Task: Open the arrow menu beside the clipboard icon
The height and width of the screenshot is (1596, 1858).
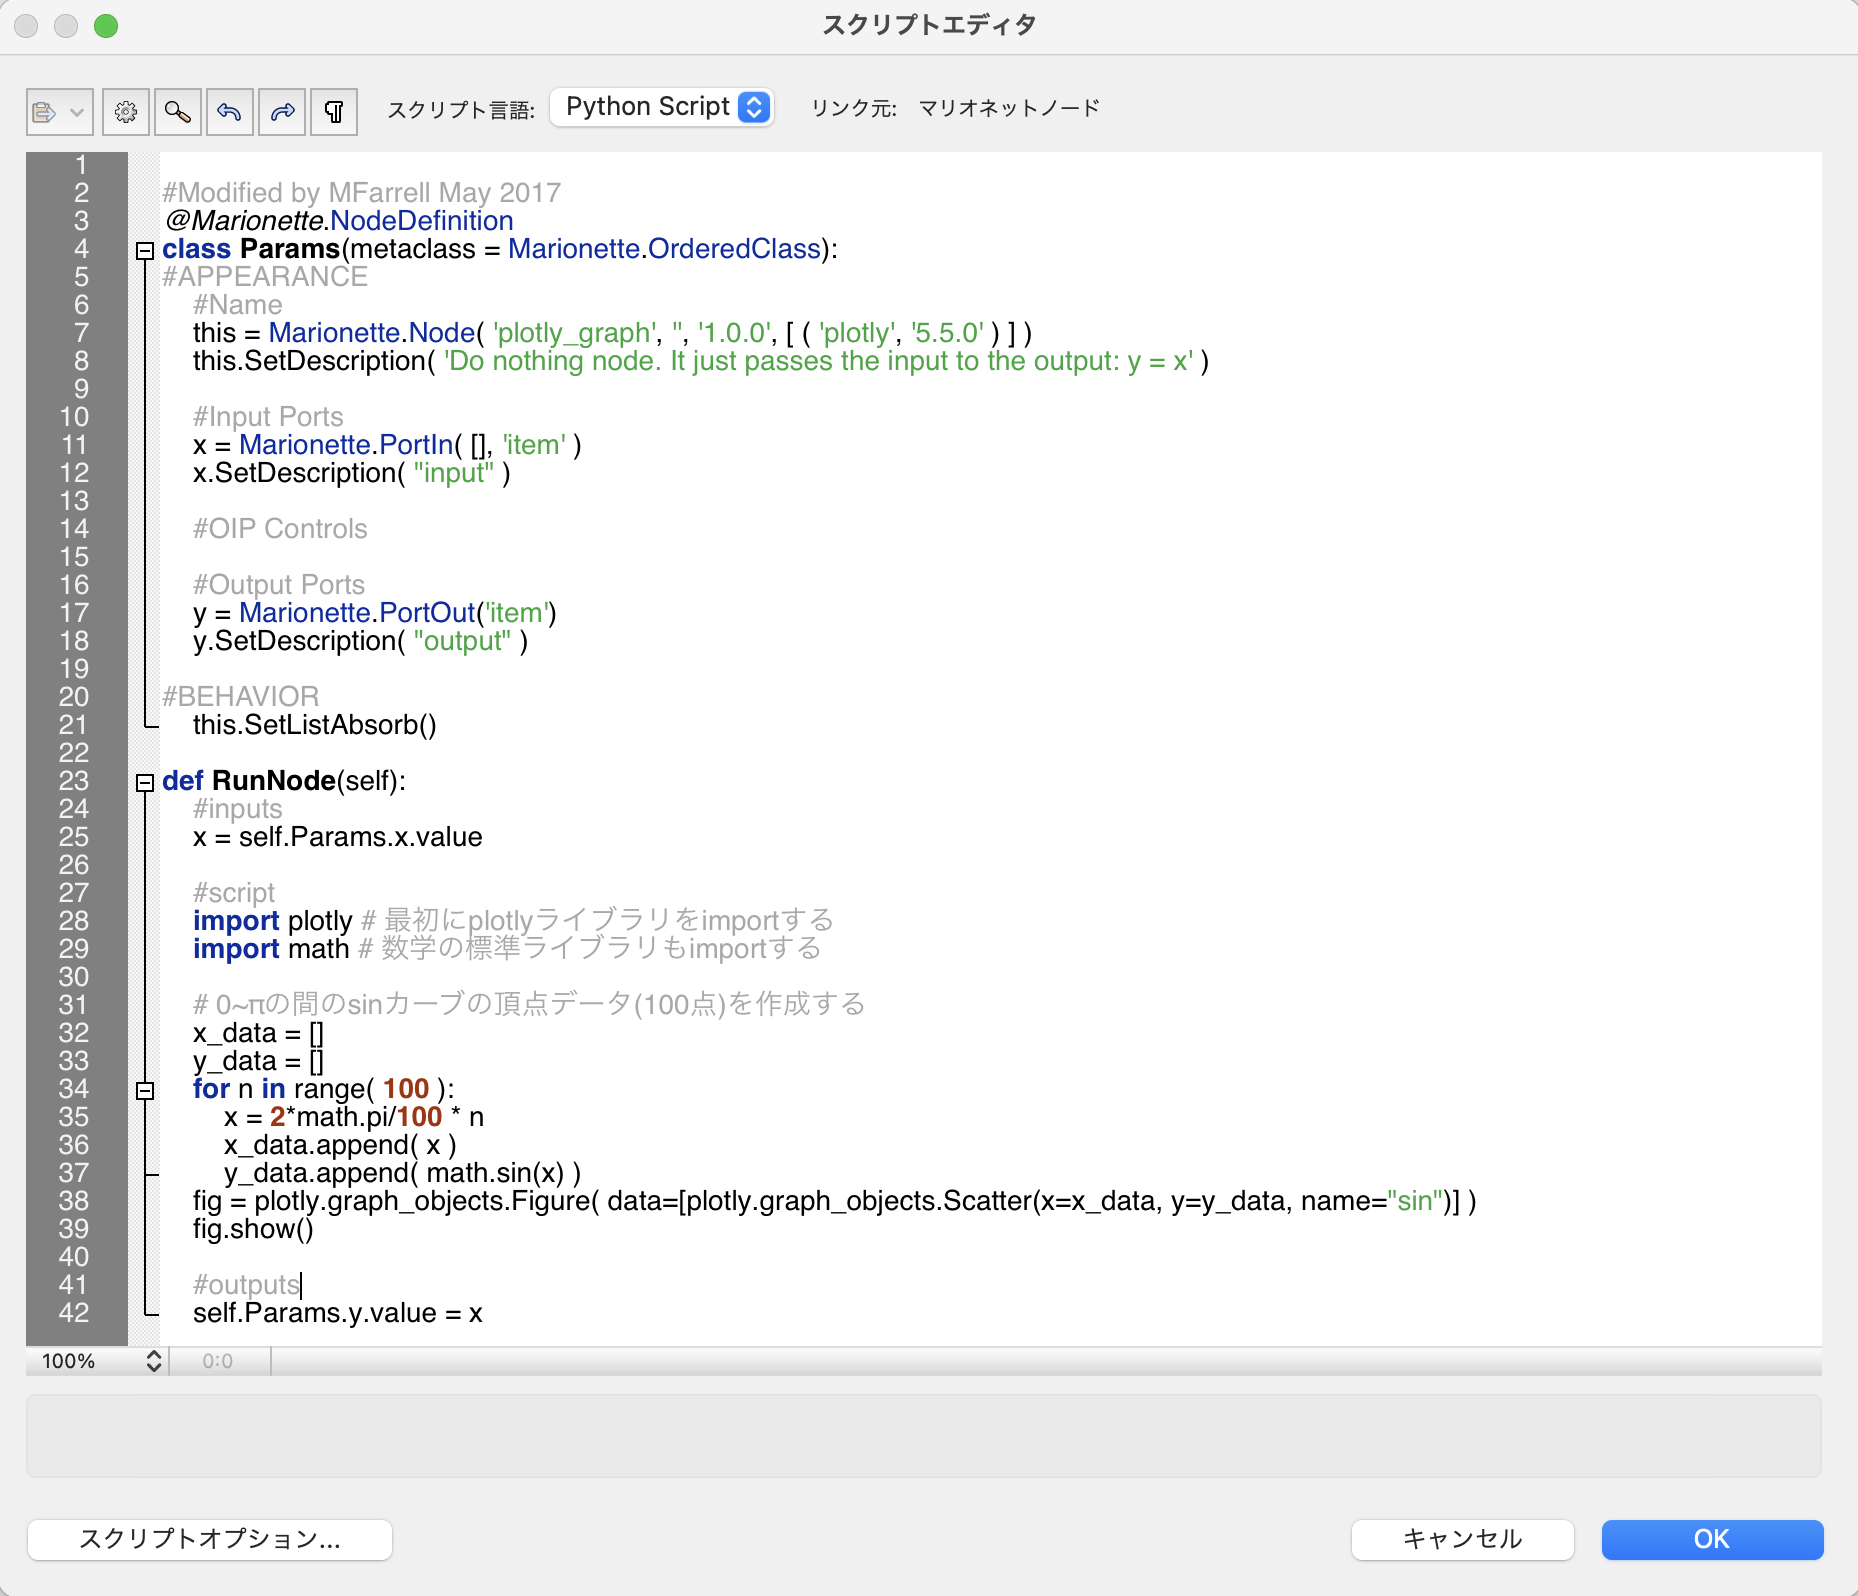Action: (77, 112)
